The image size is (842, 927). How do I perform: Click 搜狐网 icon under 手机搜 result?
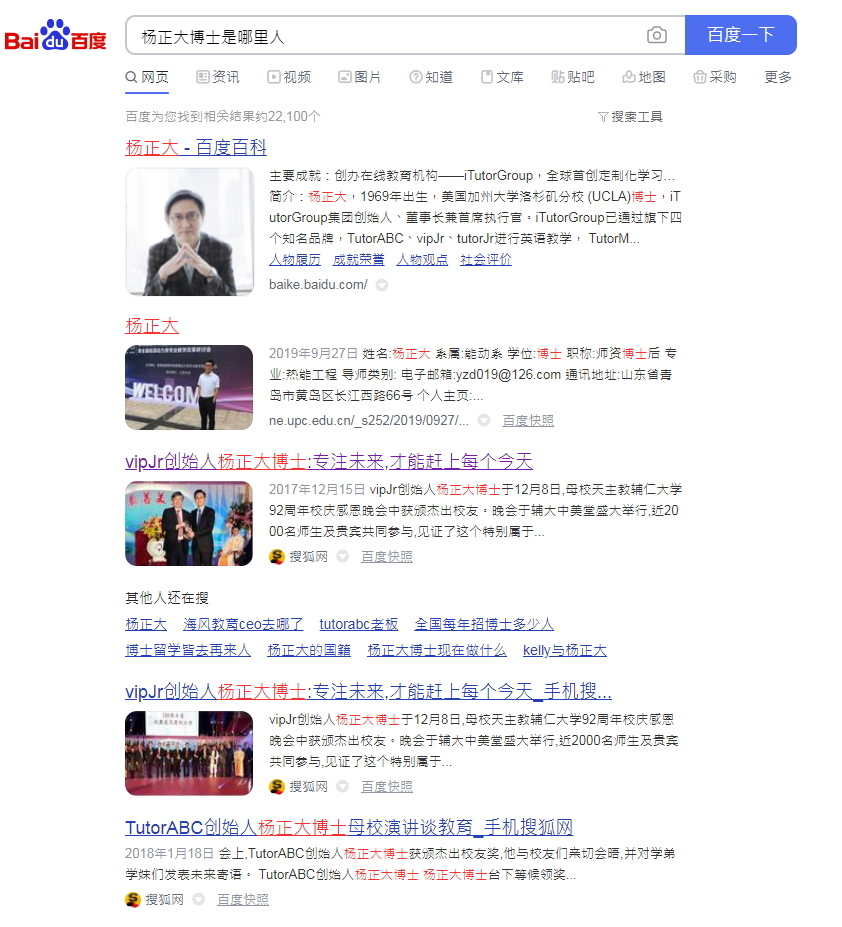point(277,786)
